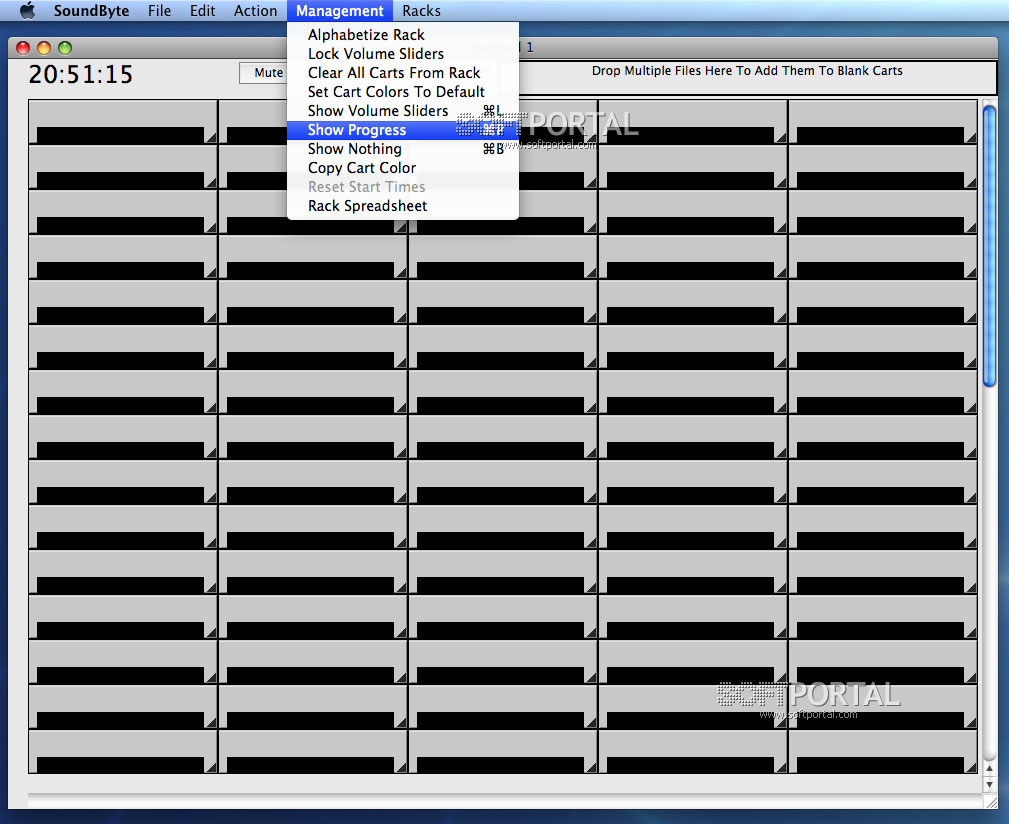This screenshot has height=824, width=1009.
Task: Open the Racks menu
Action: pyautogui.click(x=421, y=11)
